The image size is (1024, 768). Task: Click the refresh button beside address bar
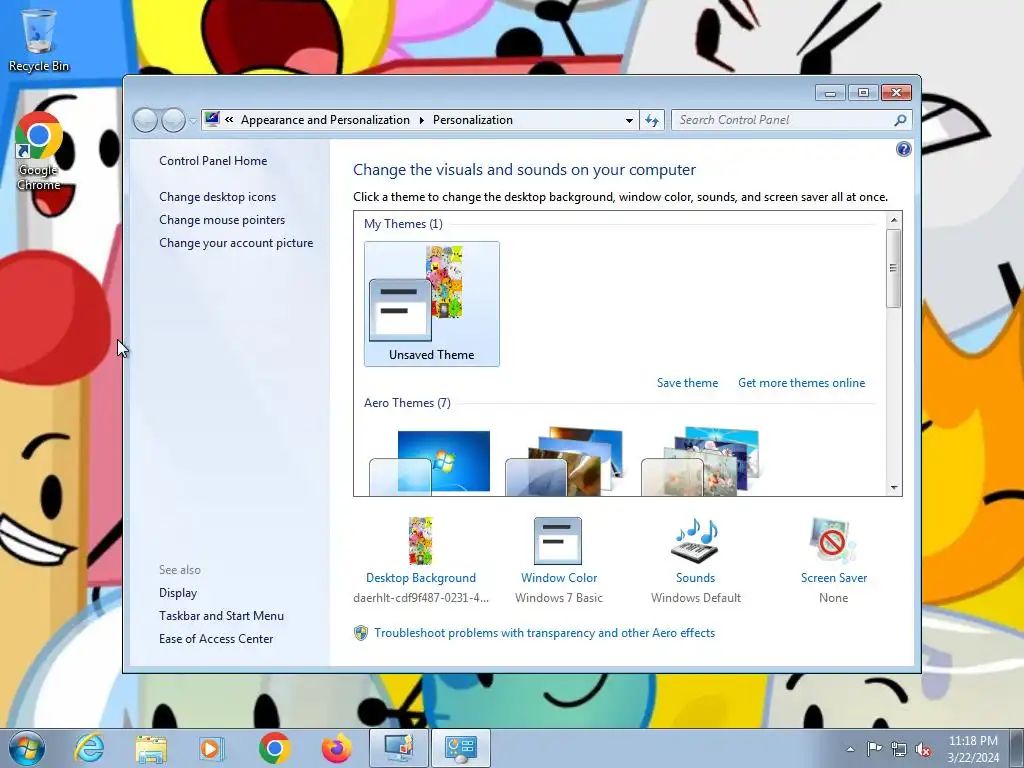(652, 120)
